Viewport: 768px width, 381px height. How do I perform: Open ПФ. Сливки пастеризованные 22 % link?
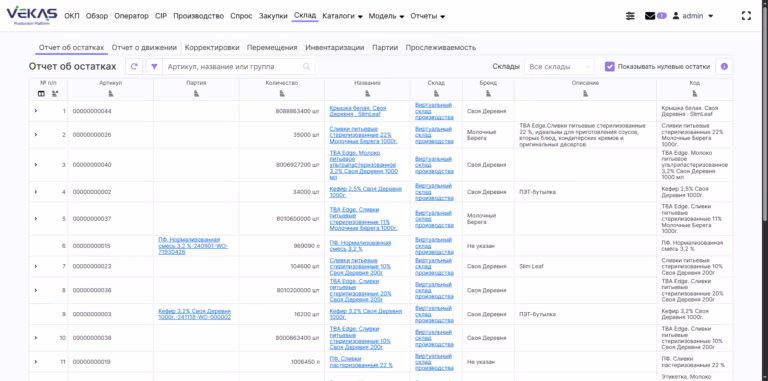[361, 361]
